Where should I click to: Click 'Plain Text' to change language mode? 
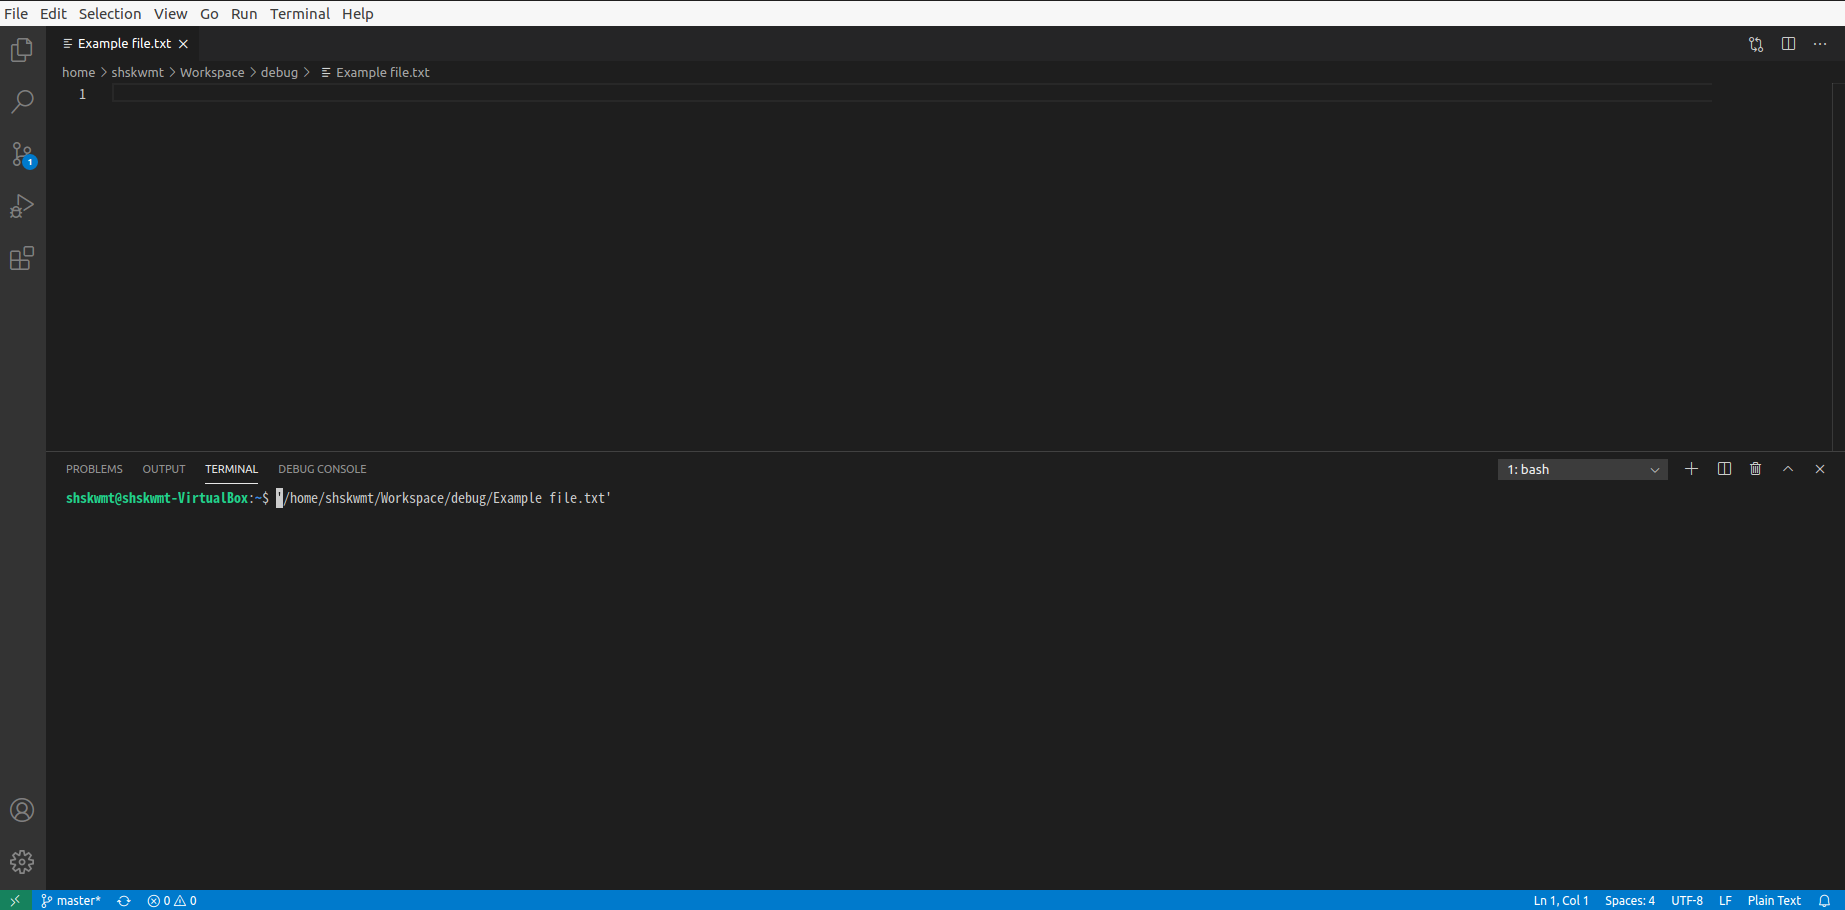1773,900
